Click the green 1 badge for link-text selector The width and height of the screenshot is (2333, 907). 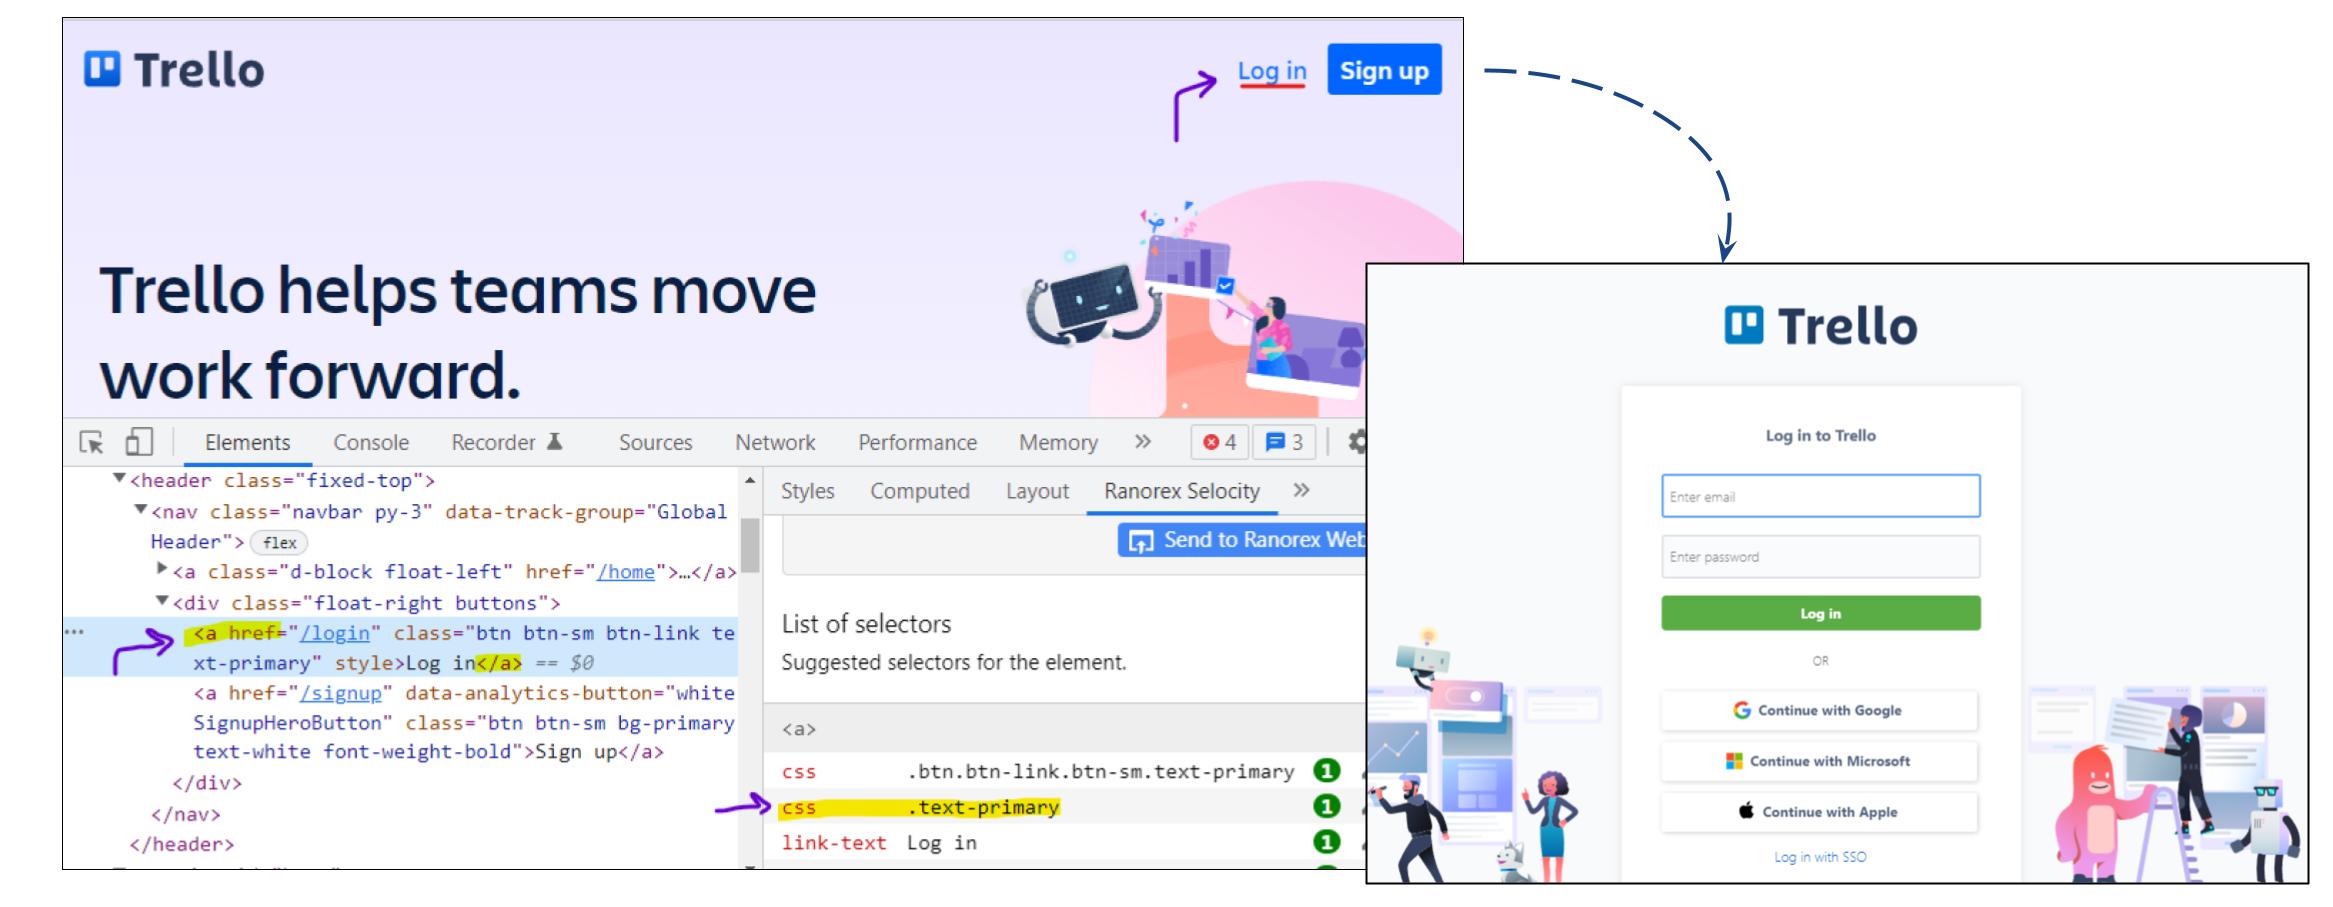1326,842
